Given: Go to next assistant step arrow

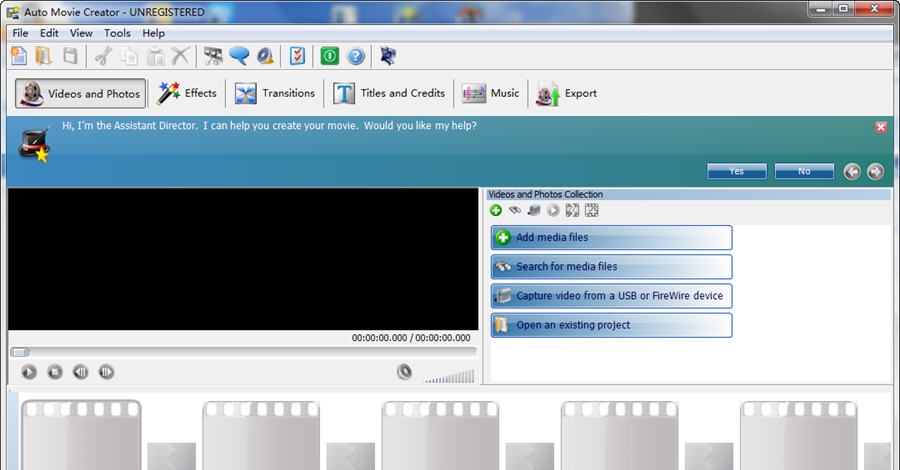Looking at the screenshot, I should point(875,171).
